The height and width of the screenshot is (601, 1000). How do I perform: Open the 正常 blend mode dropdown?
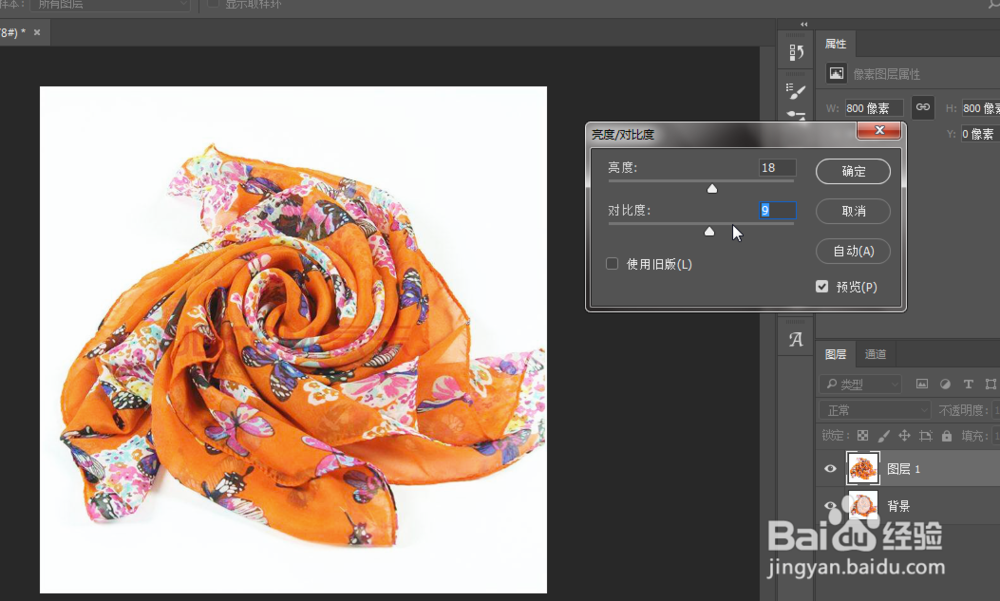tap(874, 410)
